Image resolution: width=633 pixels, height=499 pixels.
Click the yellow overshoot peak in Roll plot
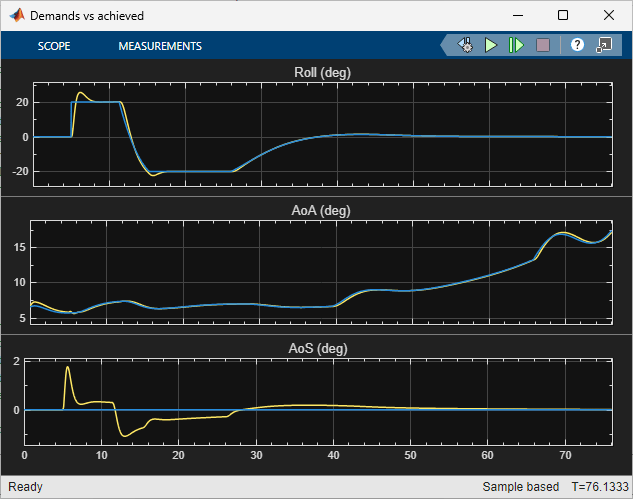[x=81, y=93]
